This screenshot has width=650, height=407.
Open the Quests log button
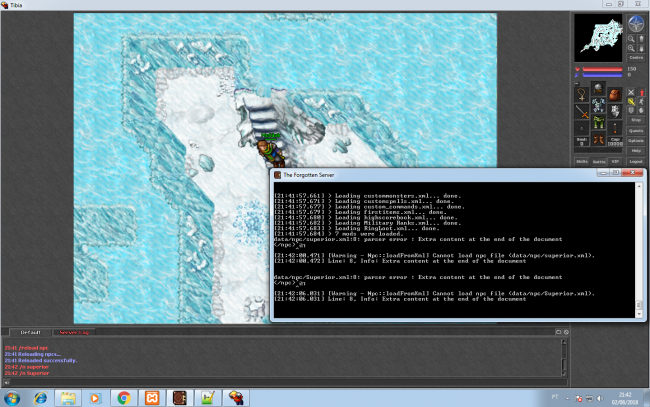tap(636, 131)
